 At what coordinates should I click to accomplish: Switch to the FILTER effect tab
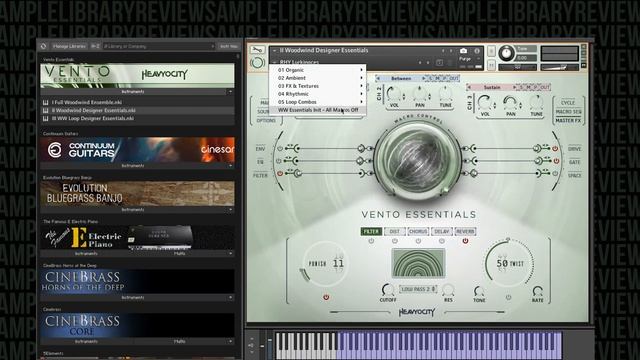coord(371,231)
